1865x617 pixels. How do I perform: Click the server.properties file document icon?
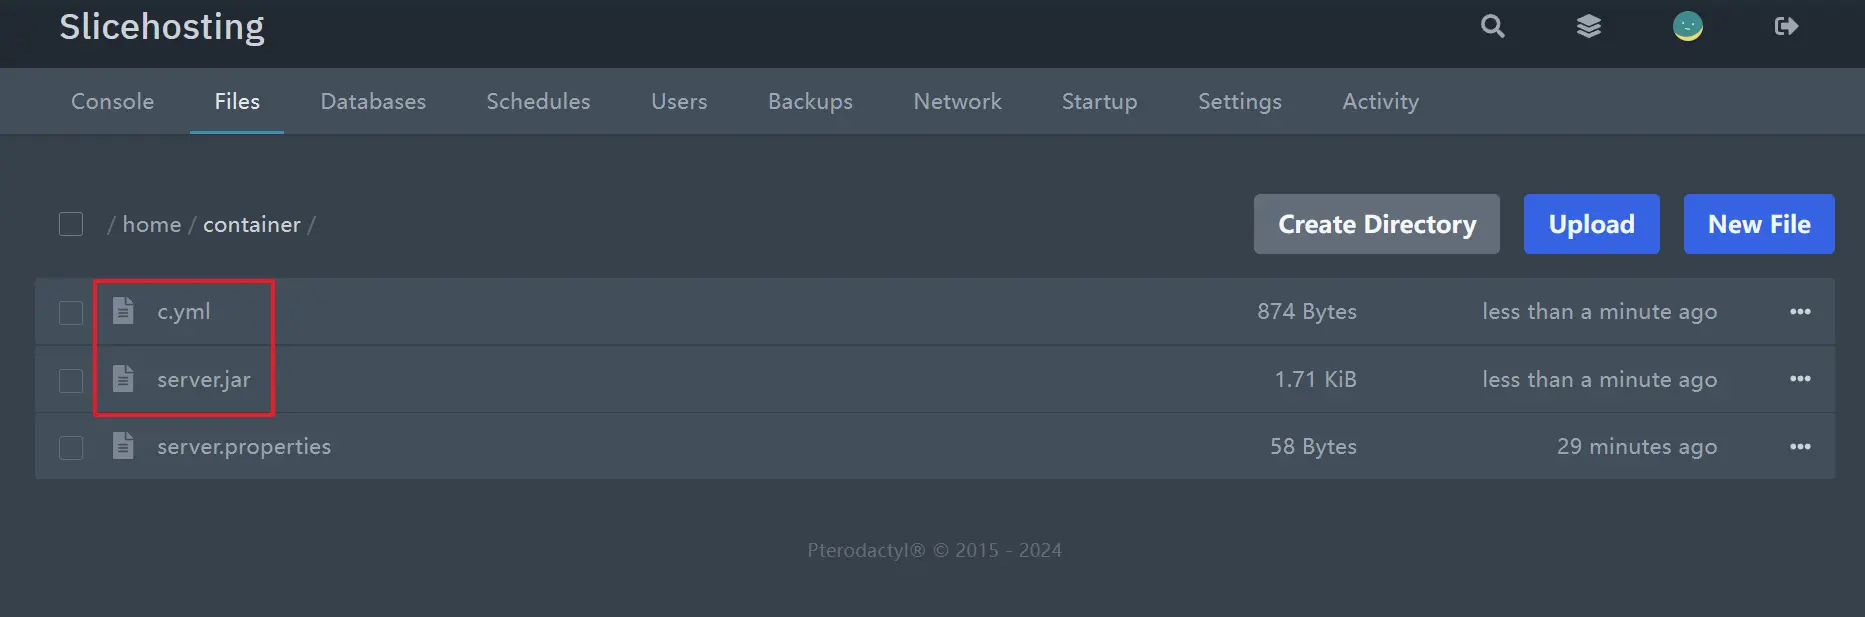point(123,446)
